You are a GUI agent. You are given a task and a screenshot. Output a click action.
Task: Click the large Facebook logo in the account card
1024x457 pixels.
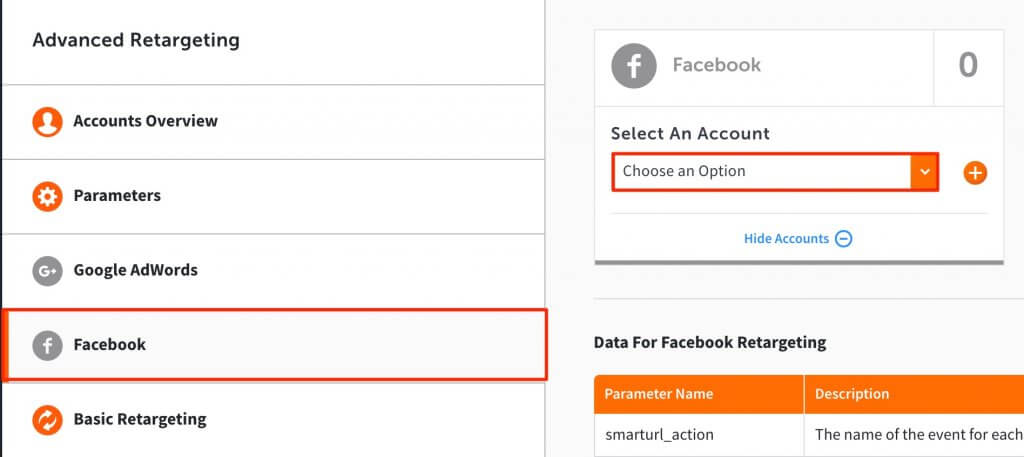pyautogui.click(x=633, y=66)
